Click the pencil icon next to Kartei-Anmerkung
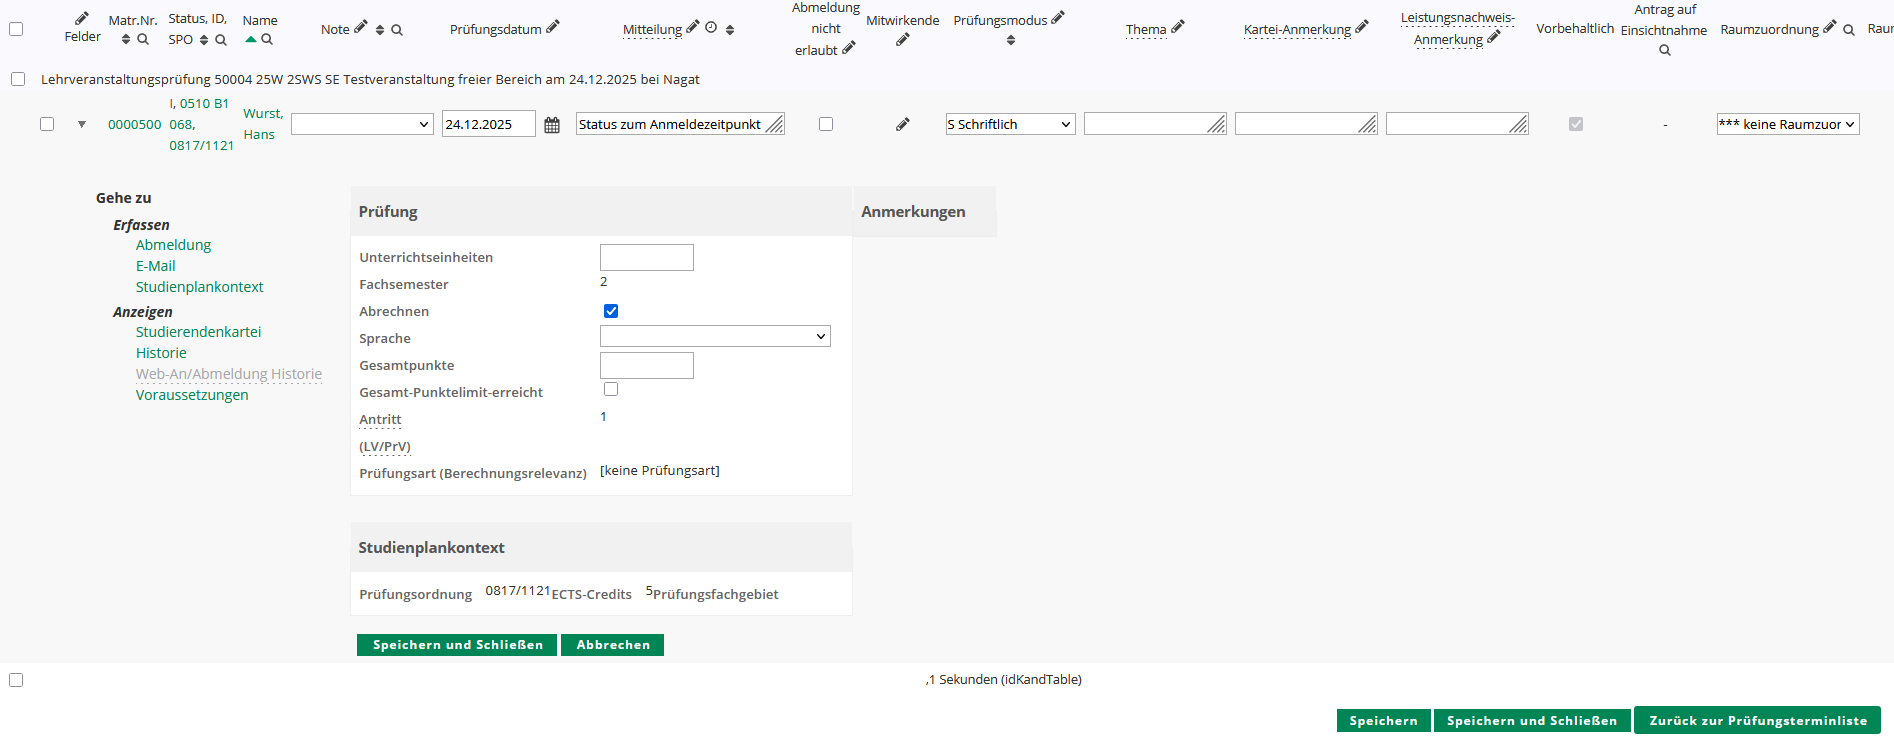This screenshot has width=1894, height=743. click(1361, 28)
